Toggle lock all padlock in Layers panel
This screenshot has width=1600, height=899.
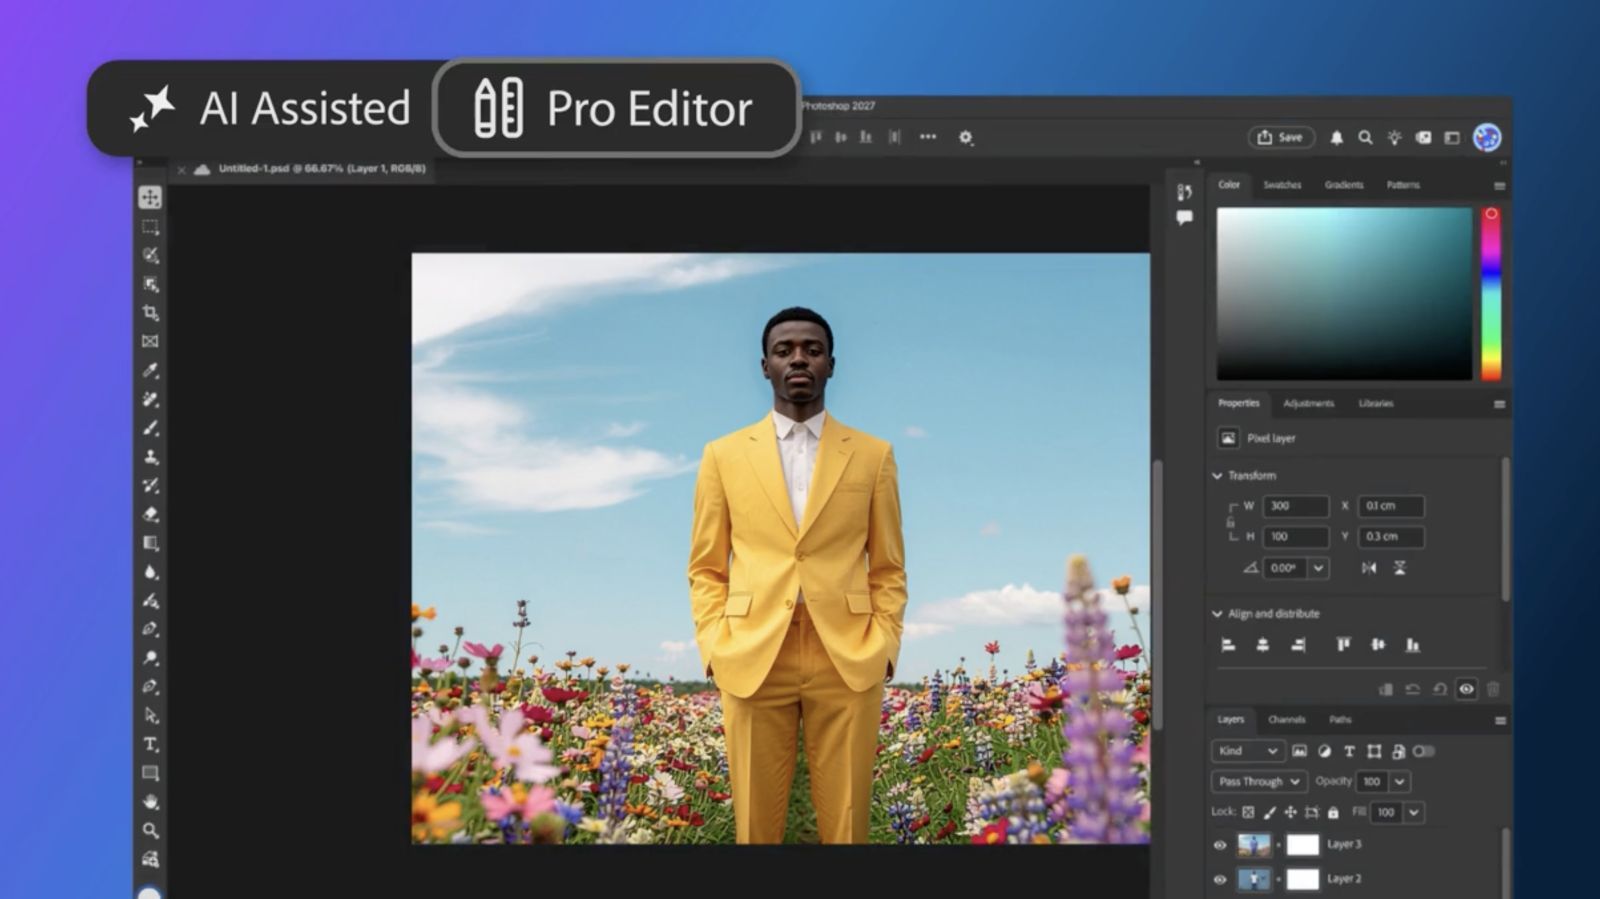(1333, 812)
